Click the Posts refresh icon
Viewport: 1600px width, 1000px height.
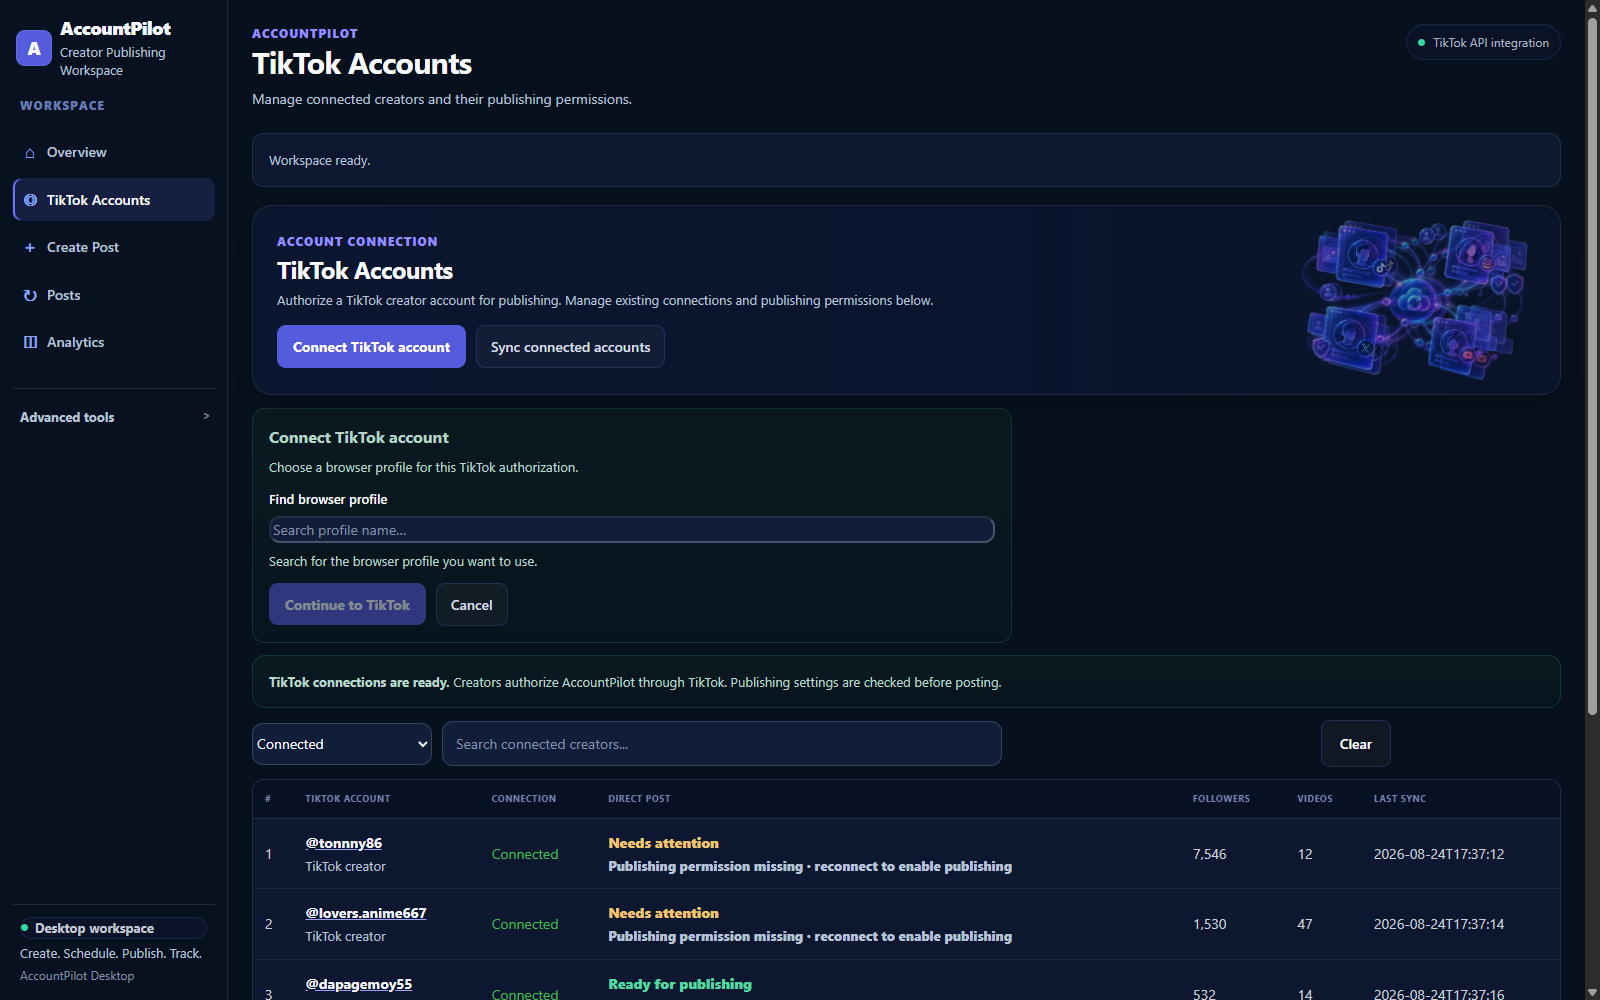(x=30, y=295)
